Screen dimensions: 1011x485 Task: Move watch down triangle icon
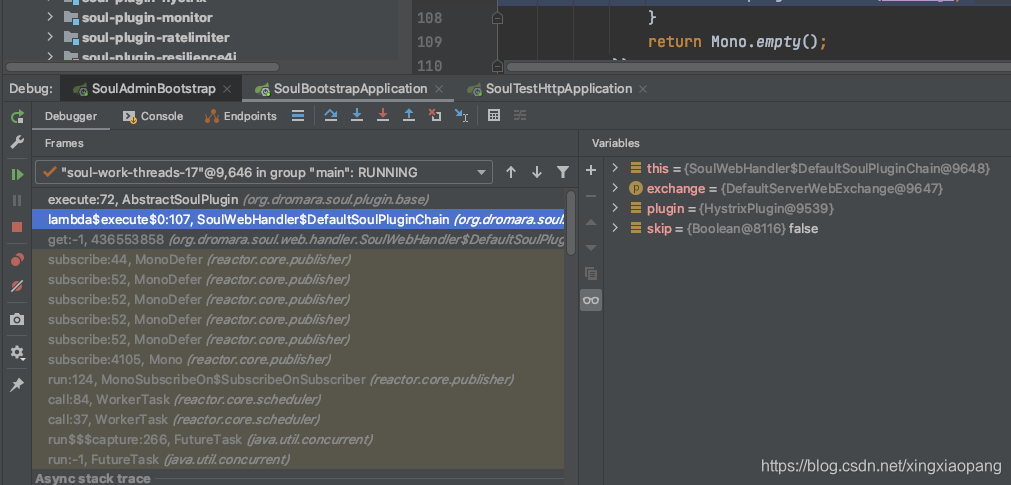click(x=591, y=248)
